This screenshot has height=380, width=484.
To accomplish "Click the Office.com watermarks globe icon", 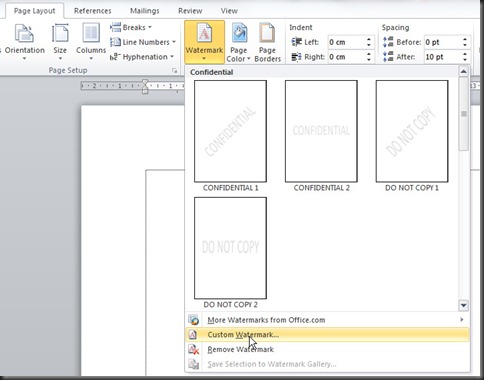I will (193, 320).
